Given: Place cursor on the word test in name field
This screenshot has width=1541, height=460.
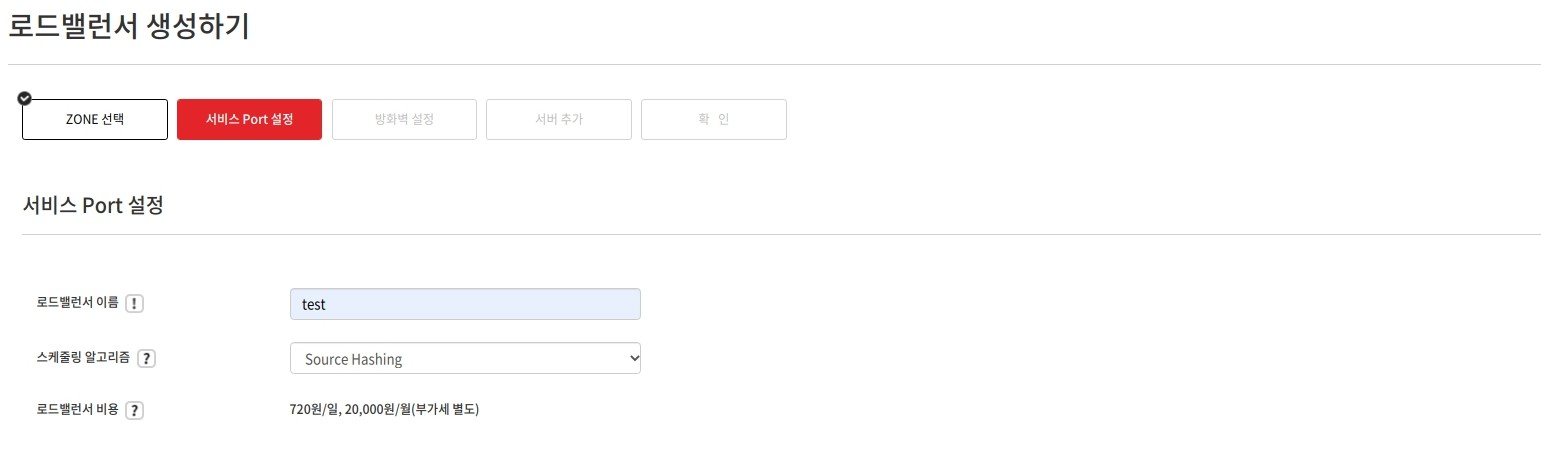Looking at the screenshot, I should 314,304.
